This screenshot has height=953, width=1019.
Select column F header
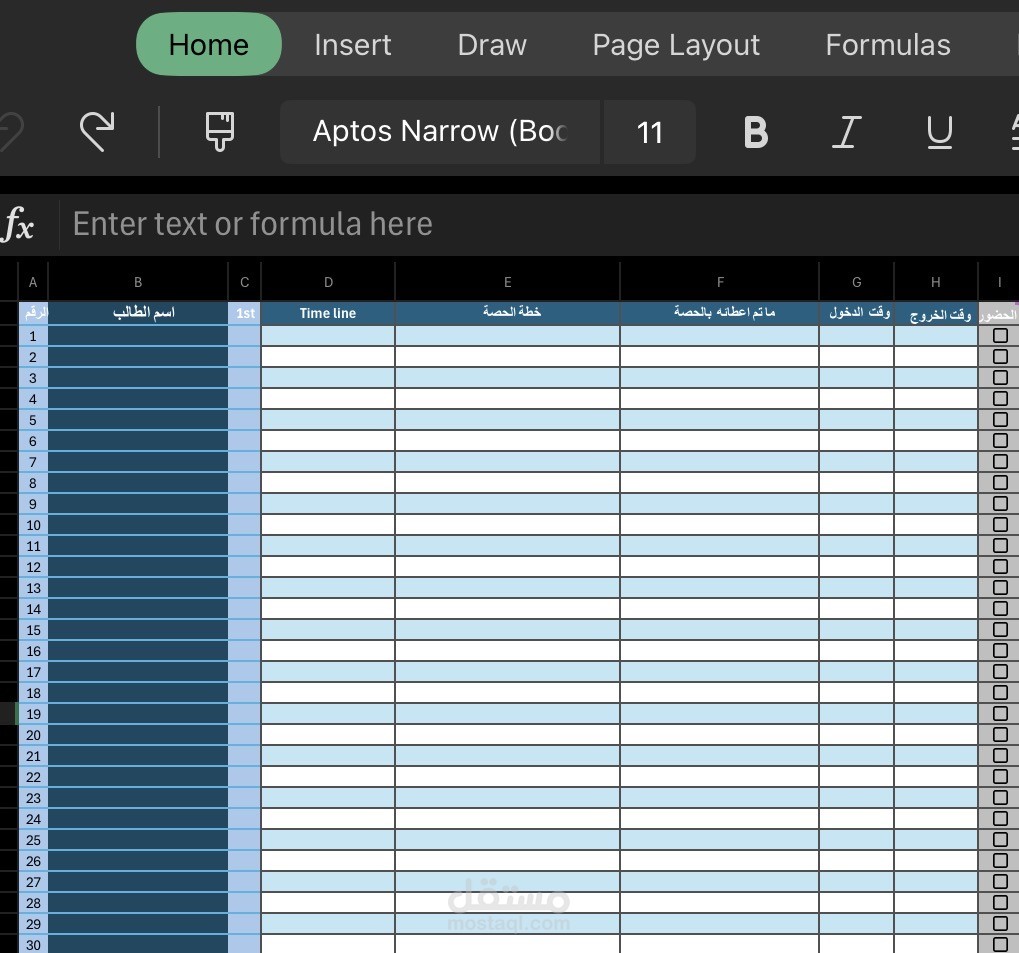click(x=720, y=282)
